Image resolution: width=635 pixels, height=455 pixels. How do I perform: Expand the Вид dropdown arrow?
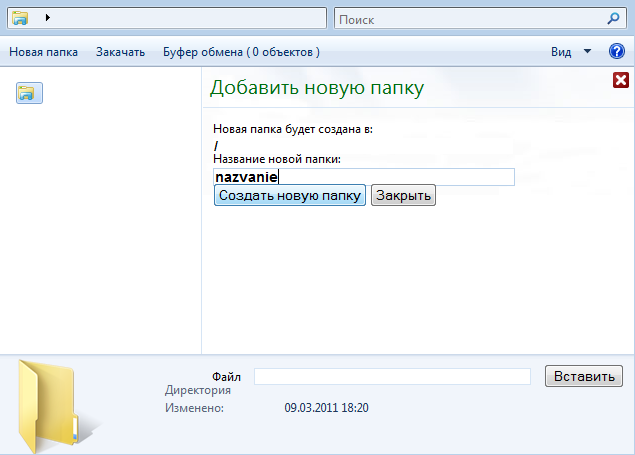point(587,51)
